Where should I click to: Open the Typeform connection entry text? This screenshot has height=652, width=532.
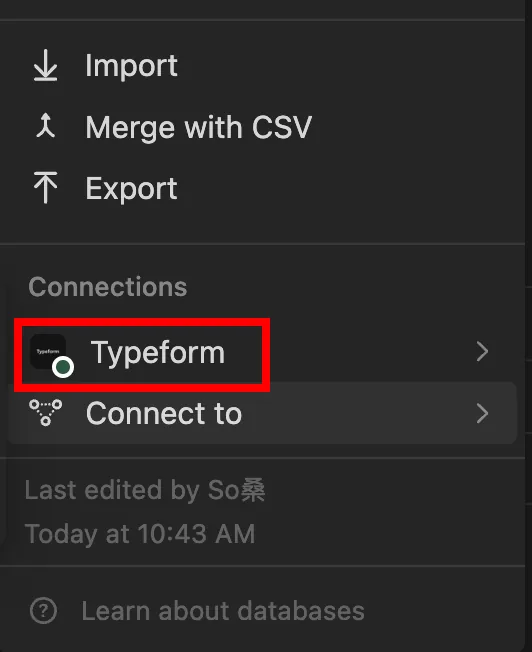coord(158,353)
